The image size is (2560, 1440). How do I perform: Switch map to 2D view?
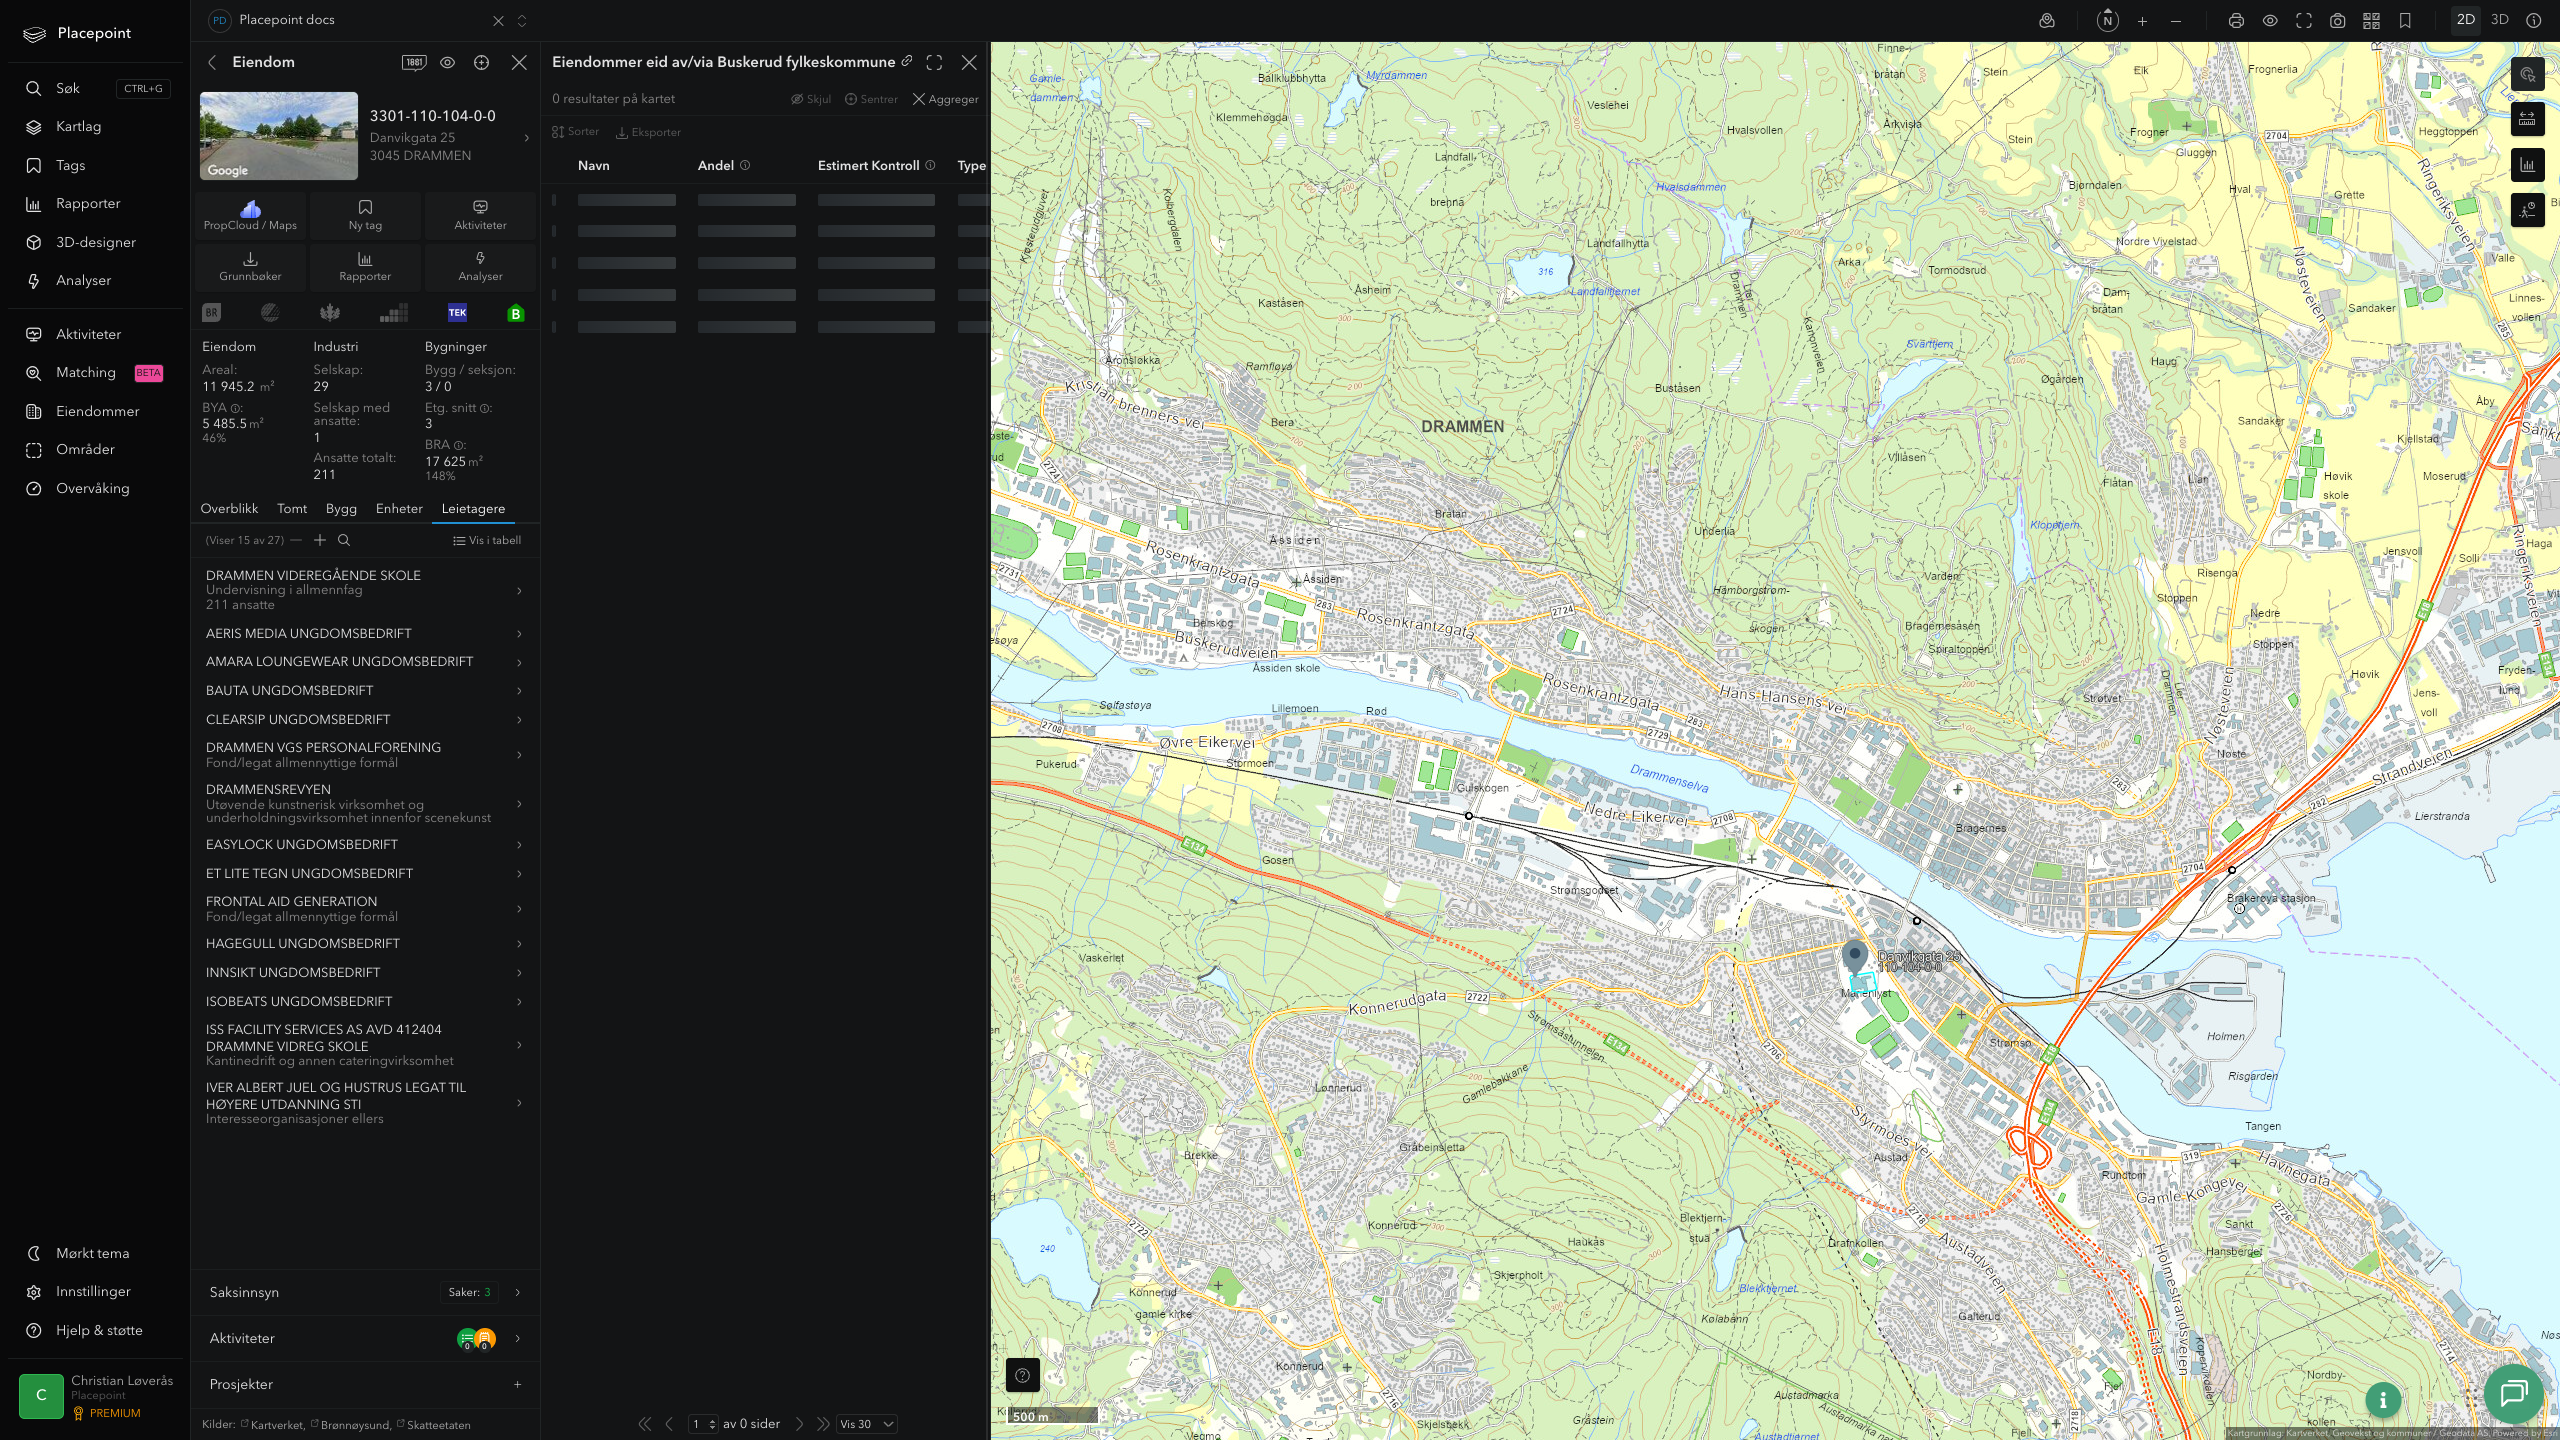(x=2466, y=20)
